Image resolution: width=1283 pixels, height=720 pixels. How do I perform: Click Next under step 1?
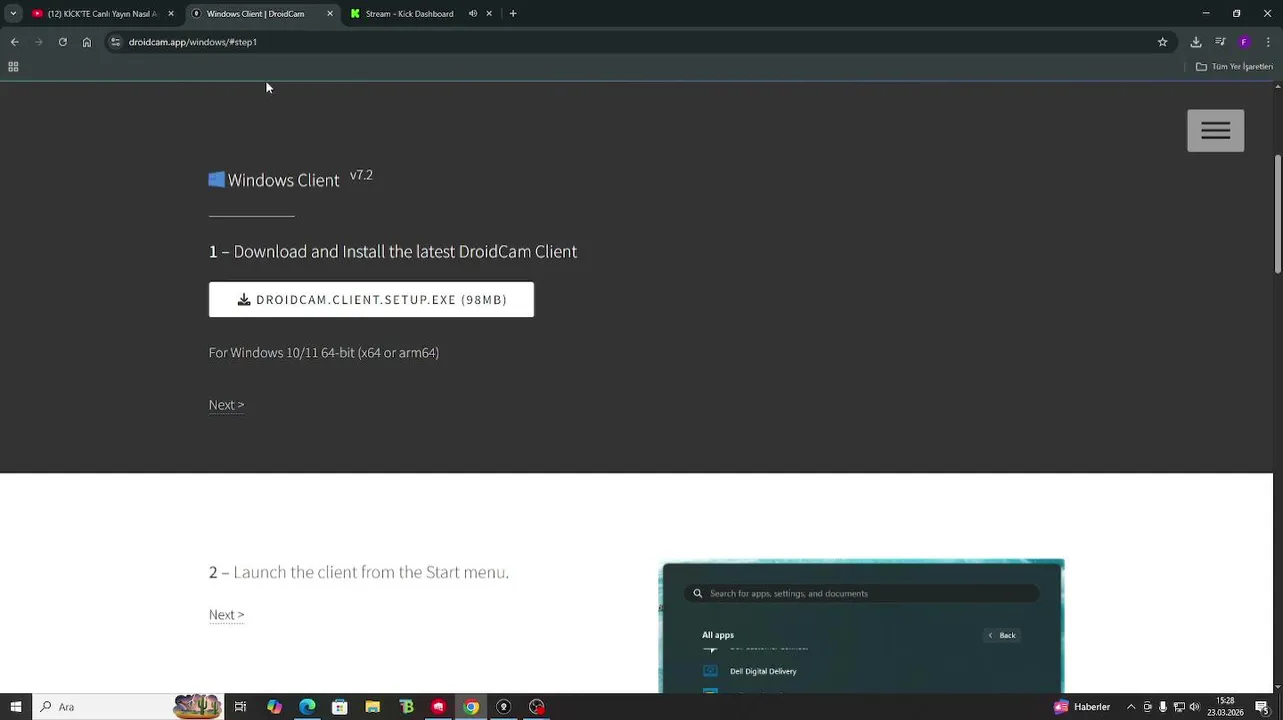click(226, 405)
